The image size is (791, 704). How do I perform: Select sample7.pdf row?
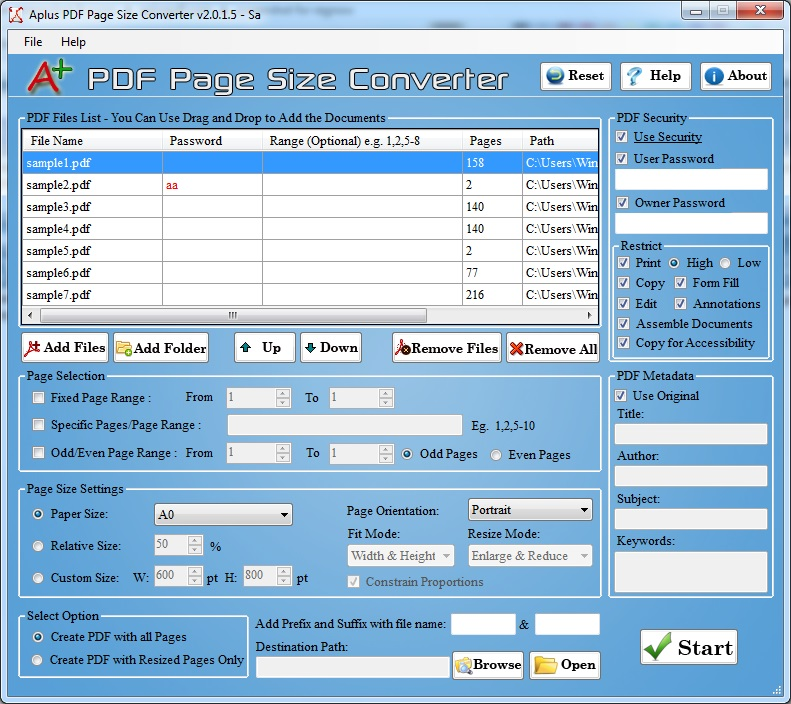click(x=310, y=295)
